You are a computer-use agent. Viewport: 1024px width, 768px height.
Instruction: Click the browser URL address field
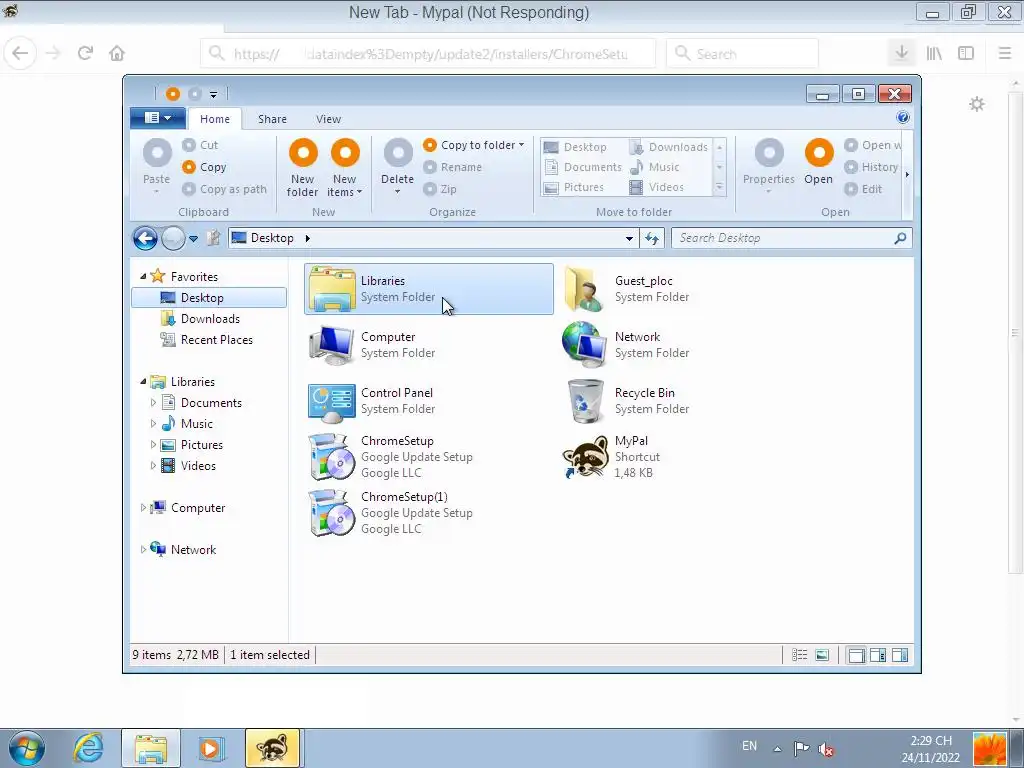click(428, 54)
